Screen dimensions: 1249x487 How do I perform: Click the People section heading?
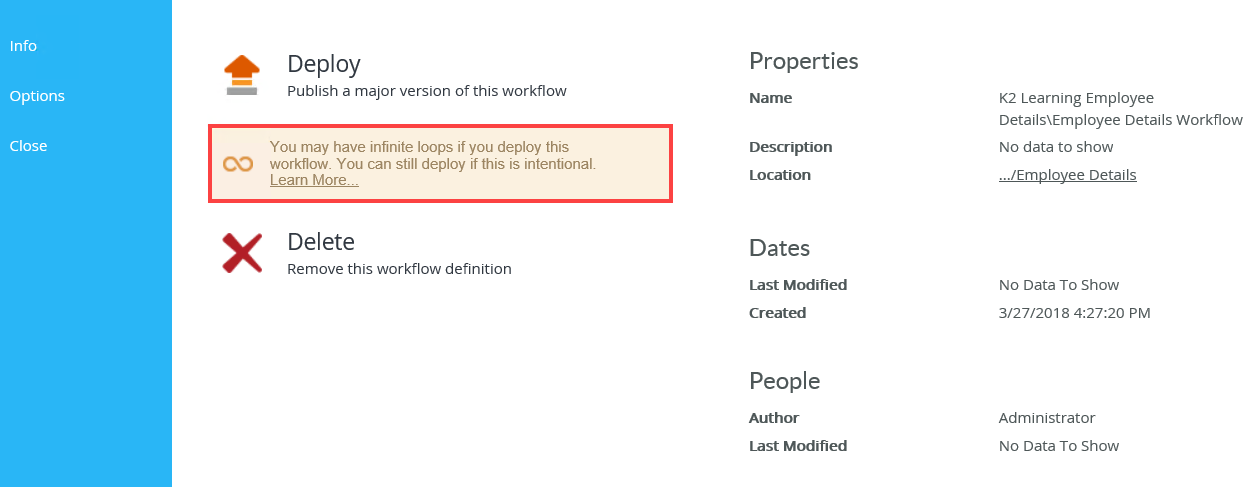click(x=784, y=381)
